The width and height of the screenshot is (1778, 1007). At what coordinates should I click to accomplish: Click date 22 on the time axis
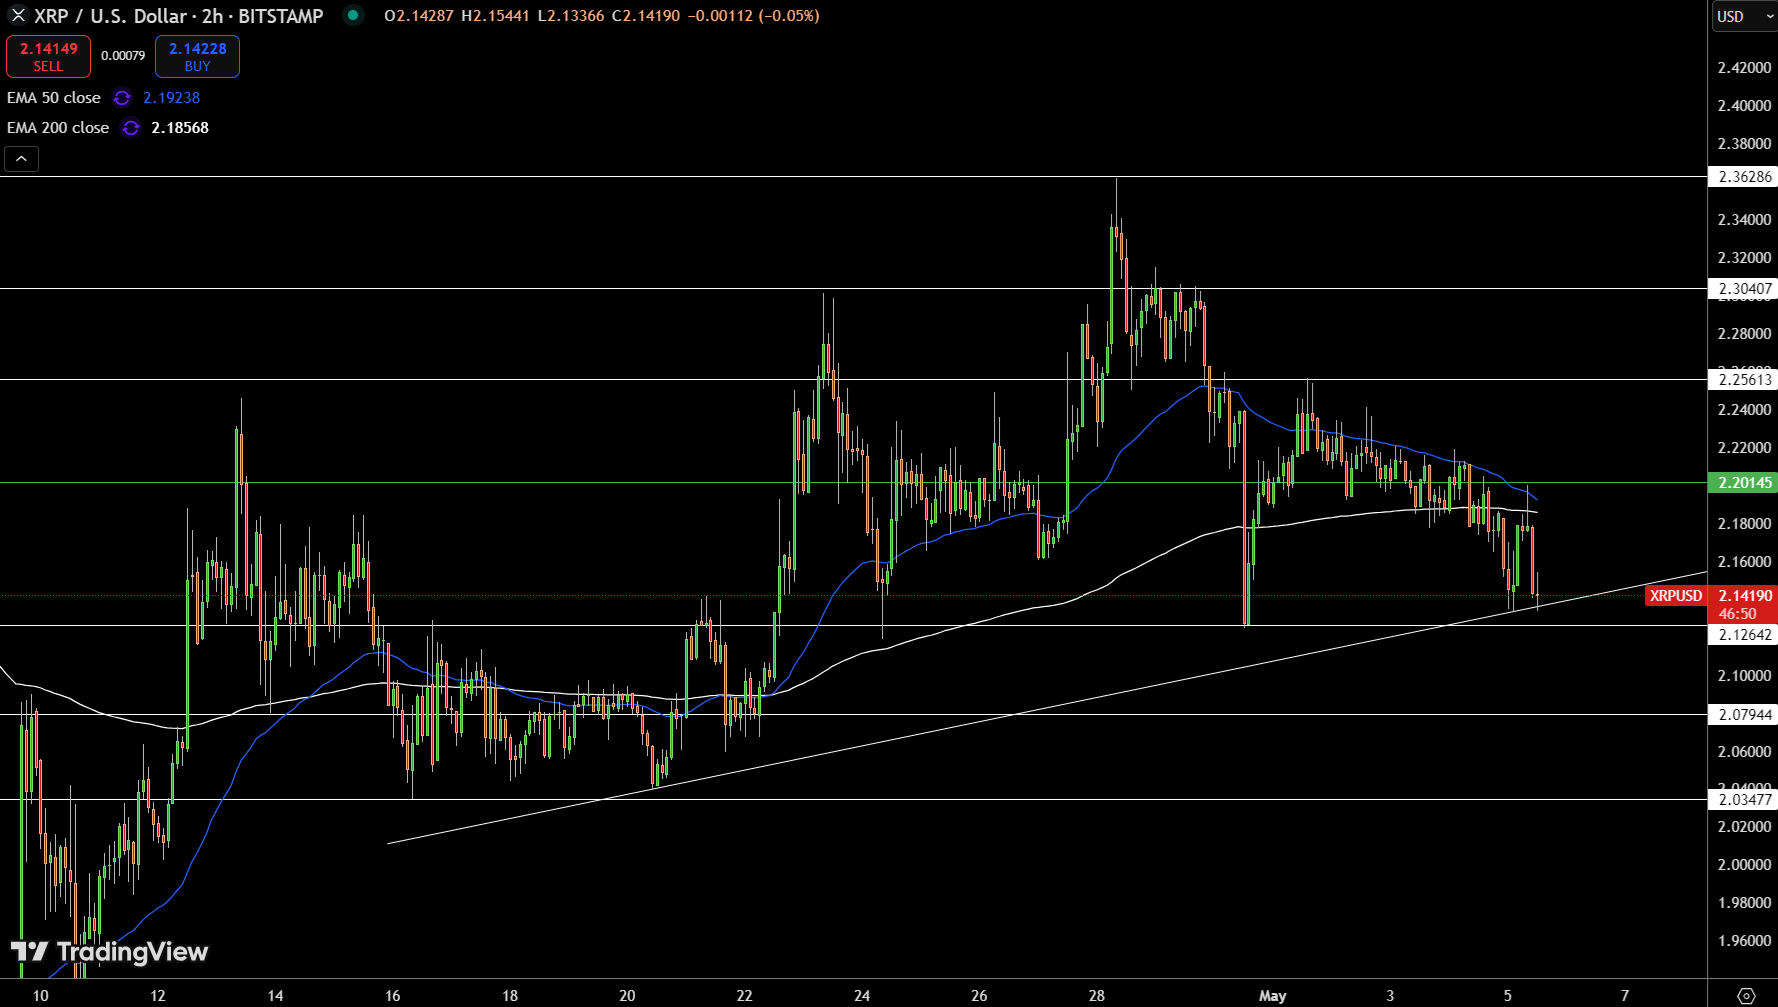pos(744,995)
